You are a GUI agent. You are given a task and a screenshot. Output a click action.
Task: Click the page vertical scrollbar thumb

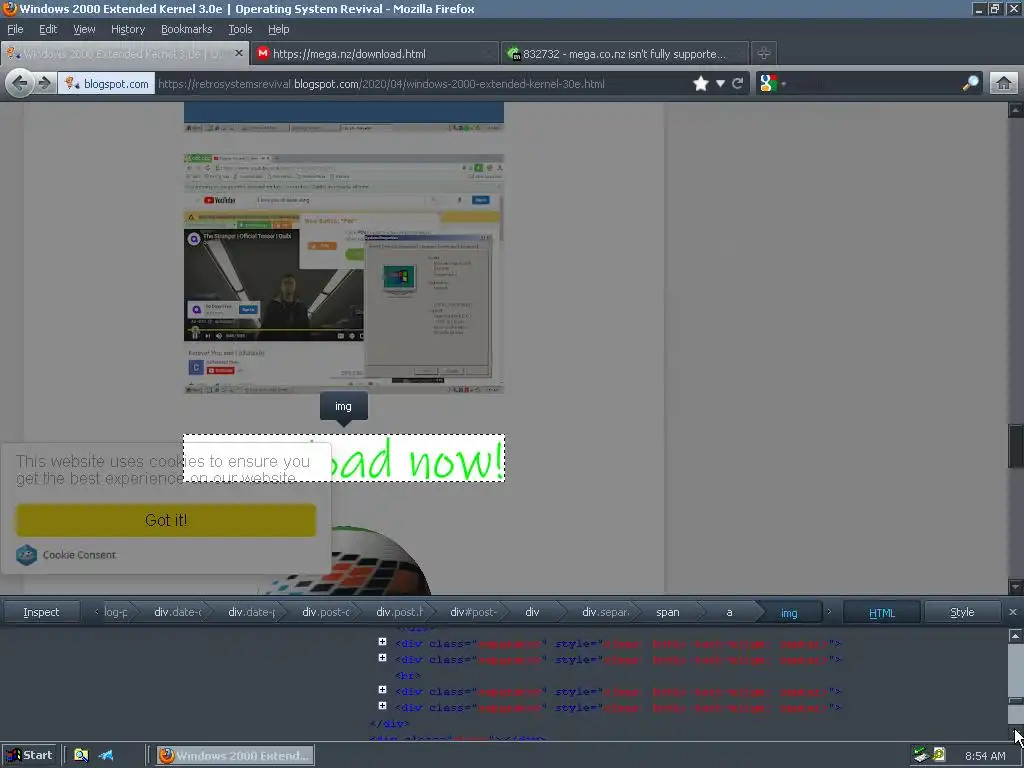(x=1015, y=445)
